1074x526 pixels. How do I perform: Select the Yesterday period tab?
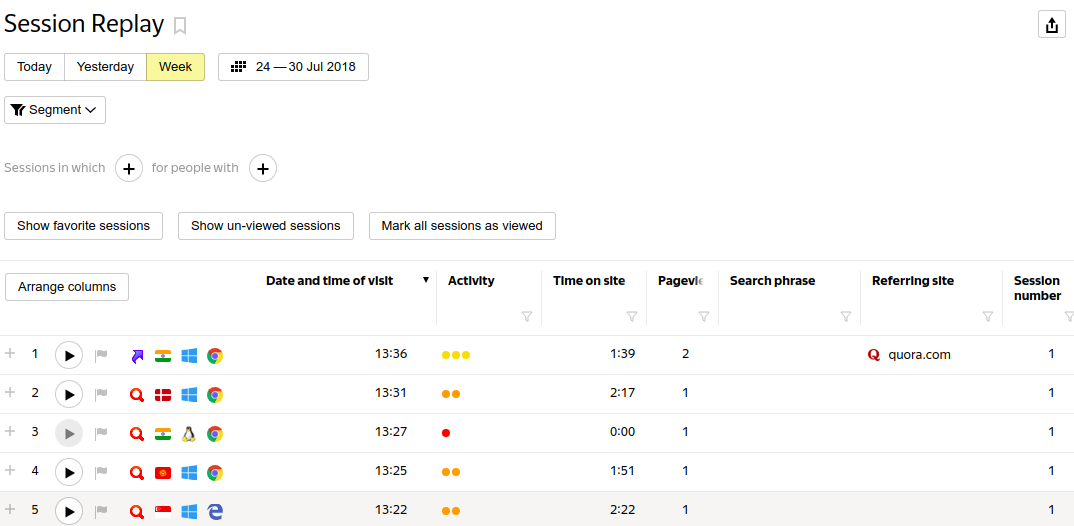coord(105,67)
